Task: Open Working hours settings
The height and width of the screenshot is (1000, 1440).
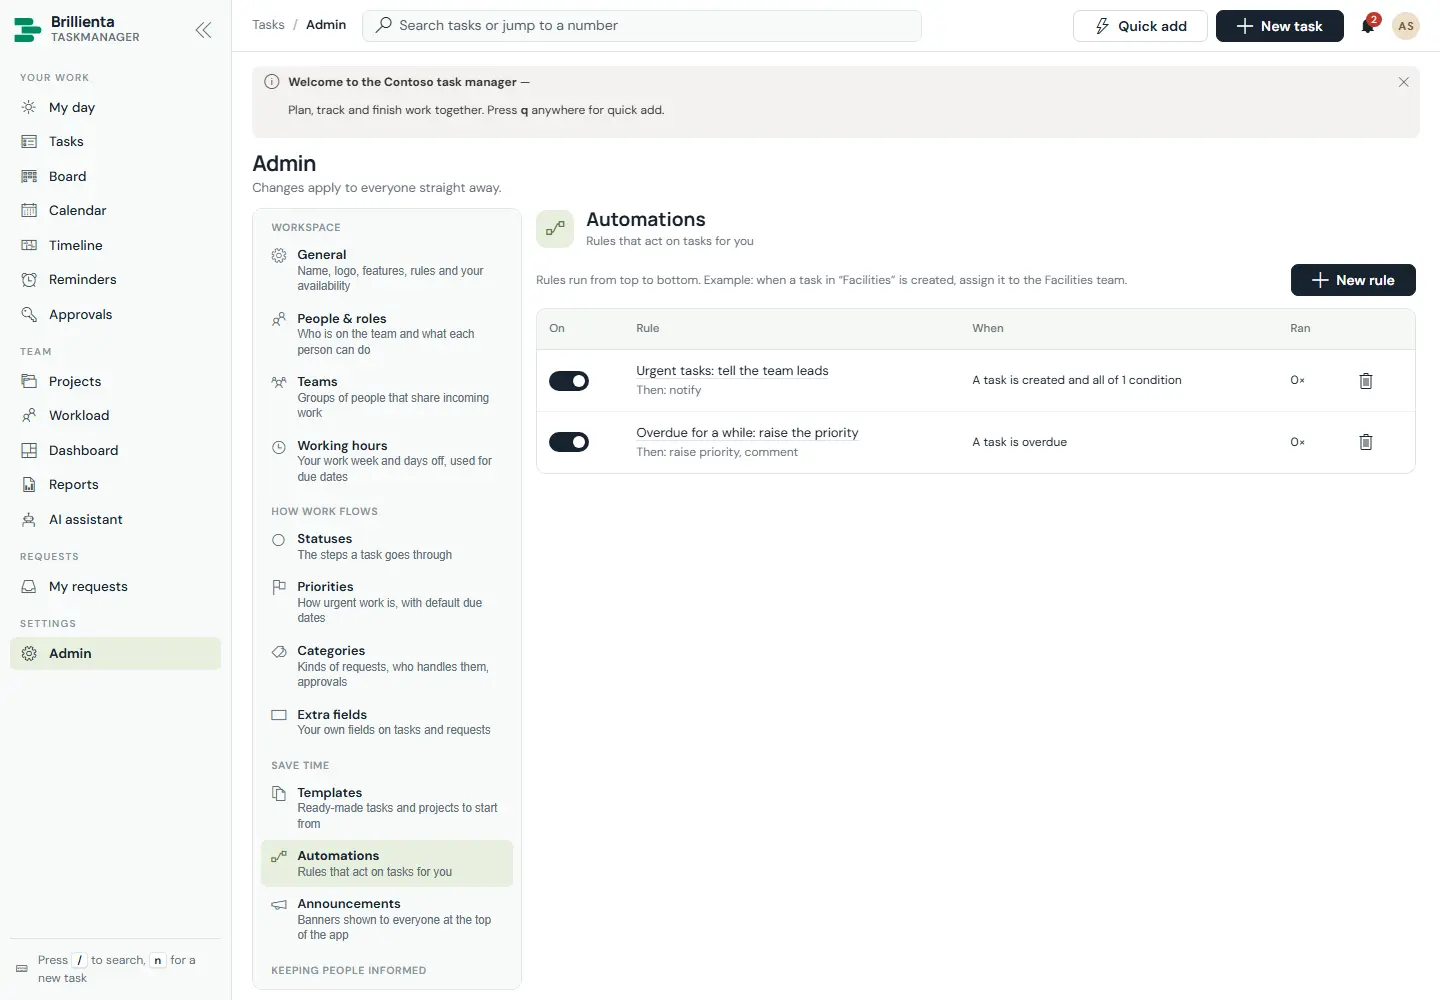Action: [387, 461]
